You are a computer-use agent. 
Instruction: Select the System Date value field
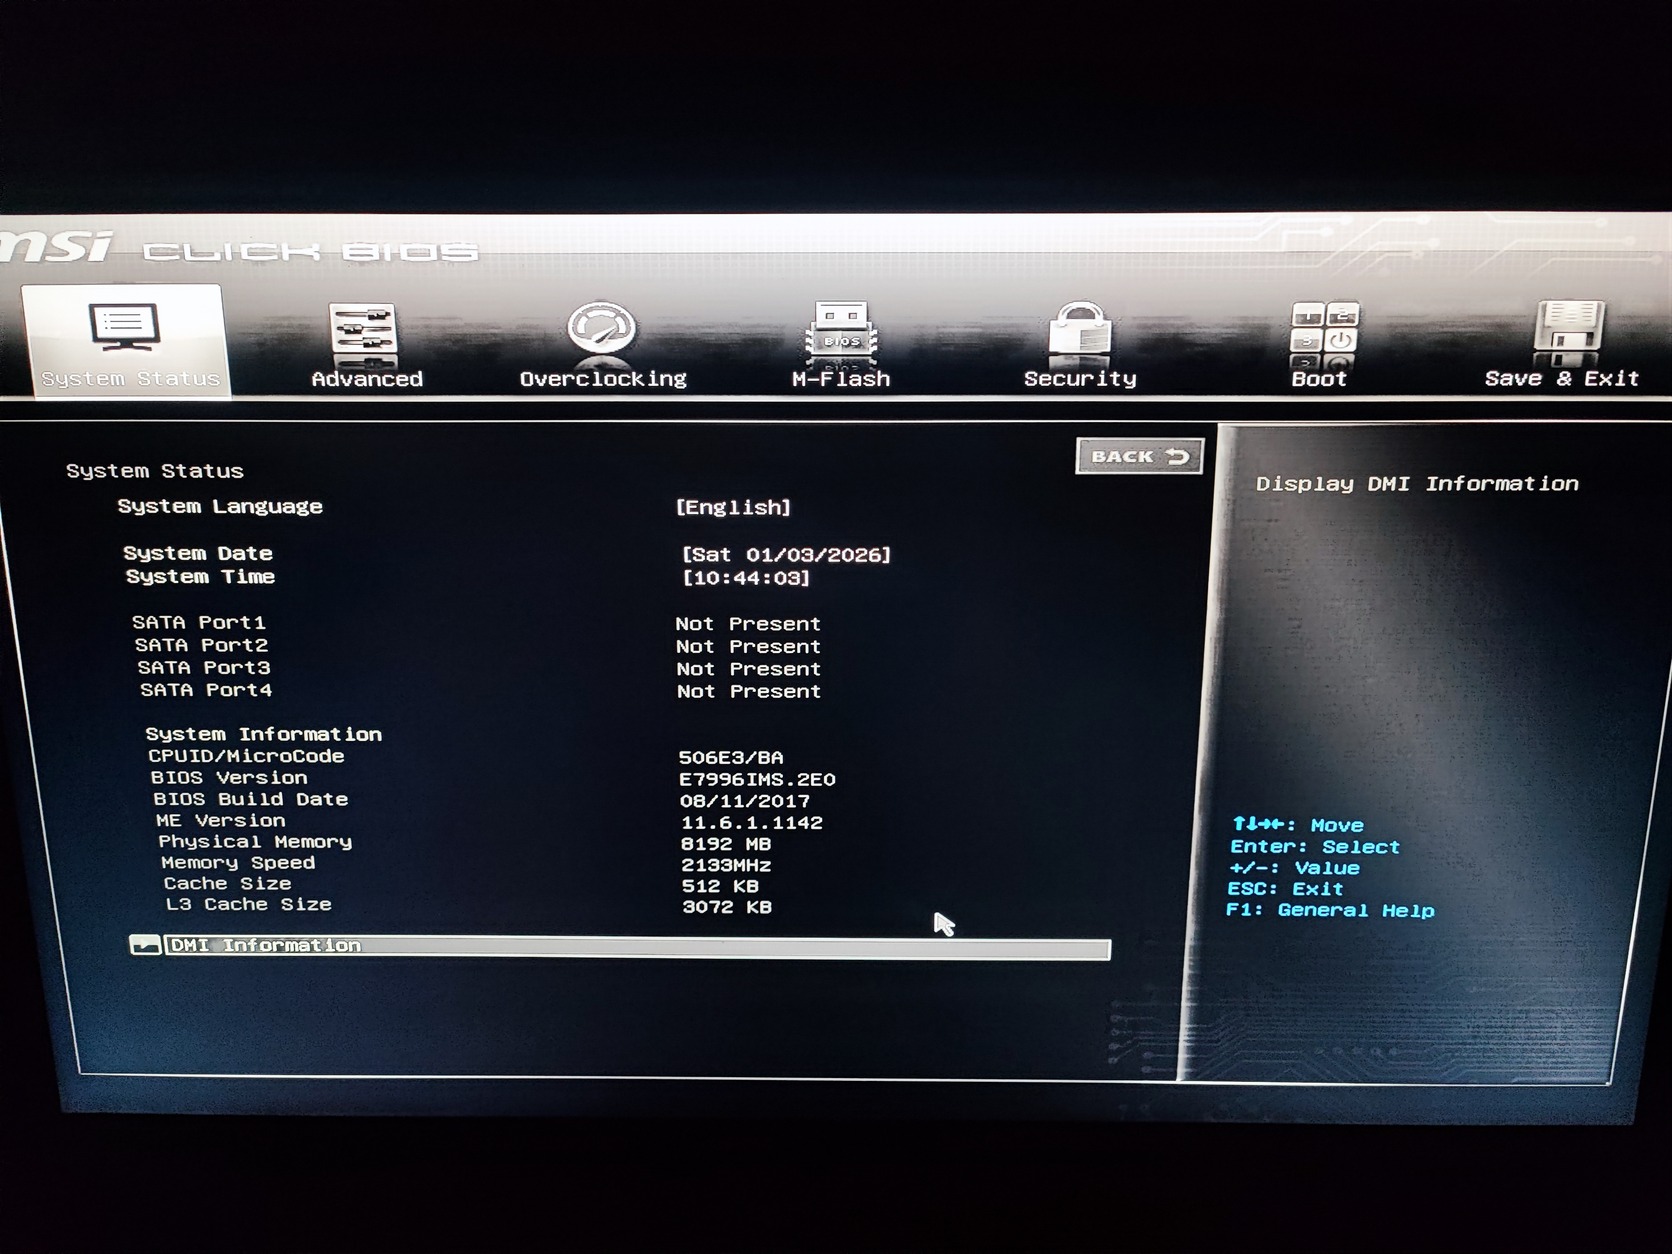[786, 555]
